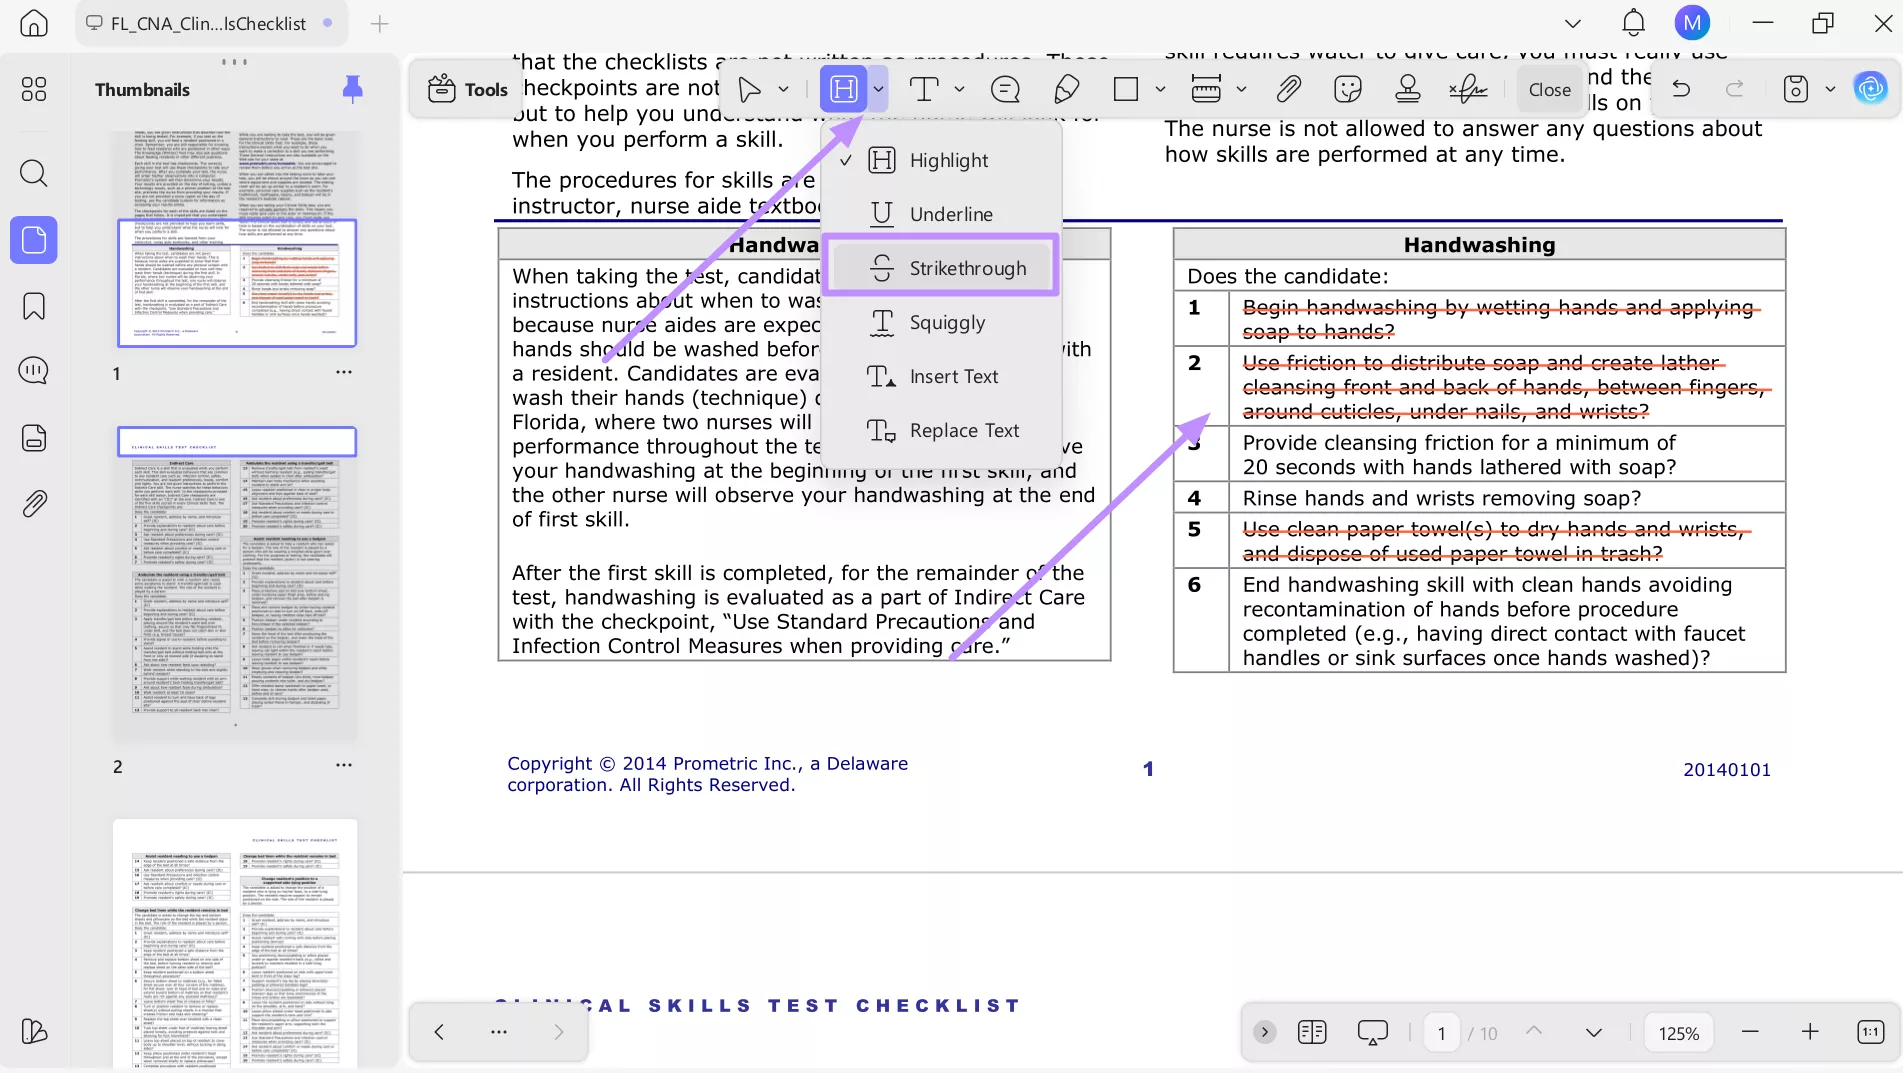Image resolution: width=1903 pixels, height=1073 pixels.
Task: Select the Text tool in the toolbar
Action: point(923,89)
